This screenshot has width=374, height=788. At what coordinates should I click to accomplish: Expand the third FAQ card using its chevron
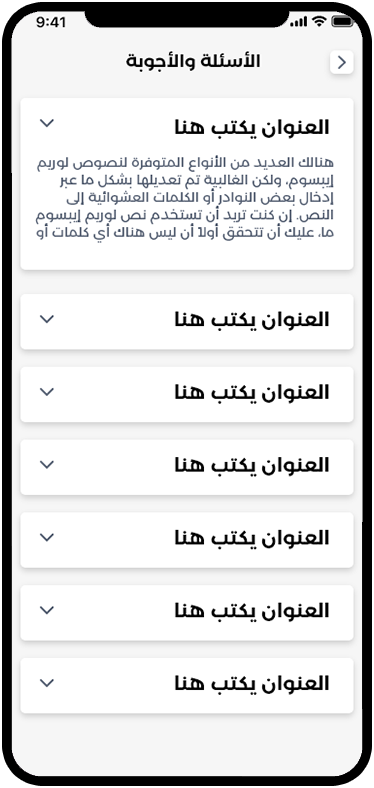[47, 391]
